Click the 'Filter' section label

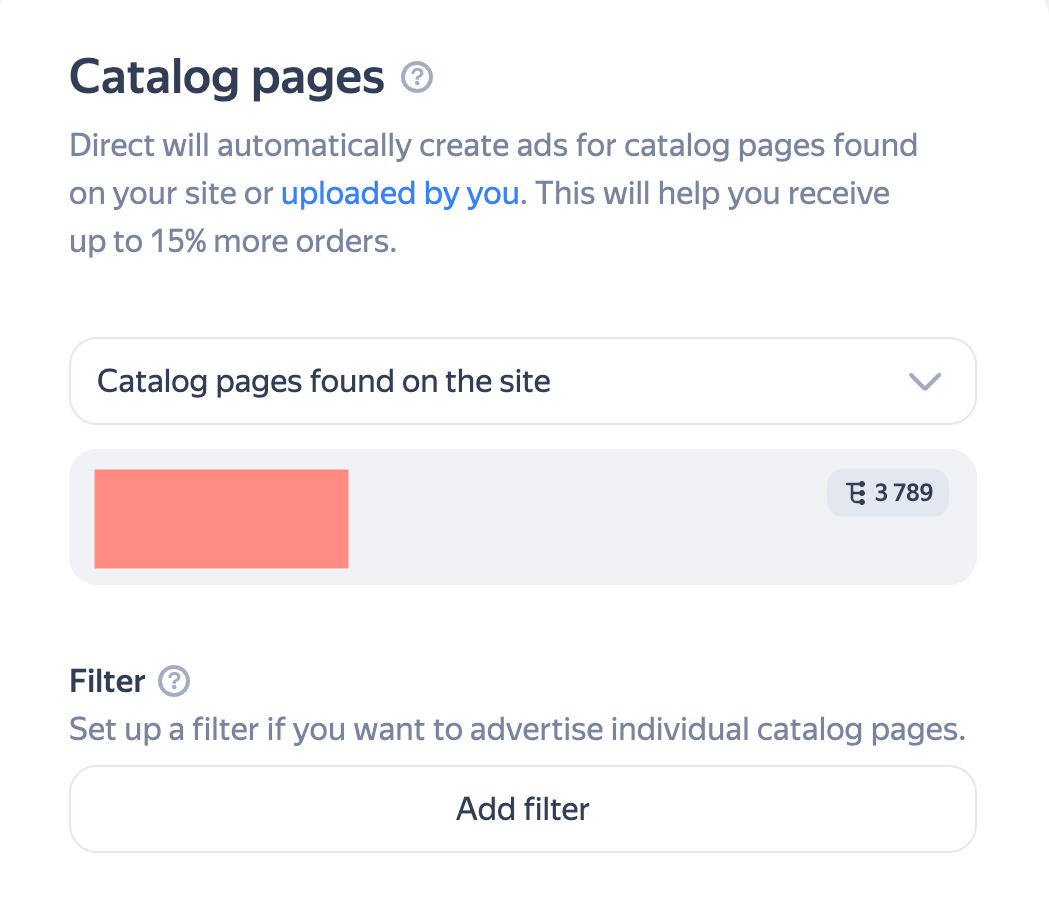pos(107,682)
